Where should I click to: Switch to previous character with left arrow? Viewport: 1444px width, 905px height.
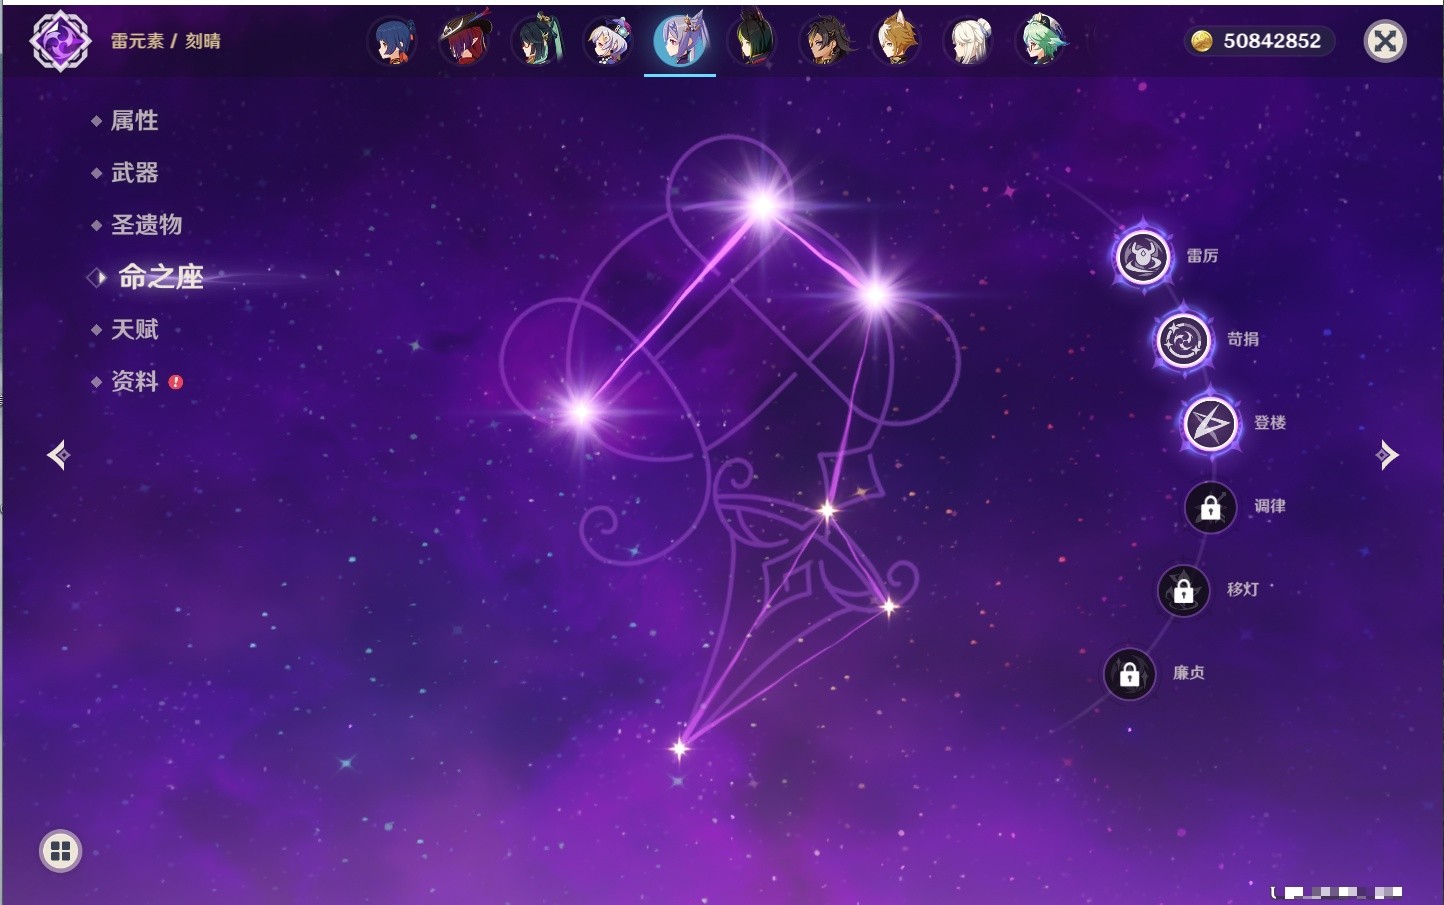click(58, 455)
